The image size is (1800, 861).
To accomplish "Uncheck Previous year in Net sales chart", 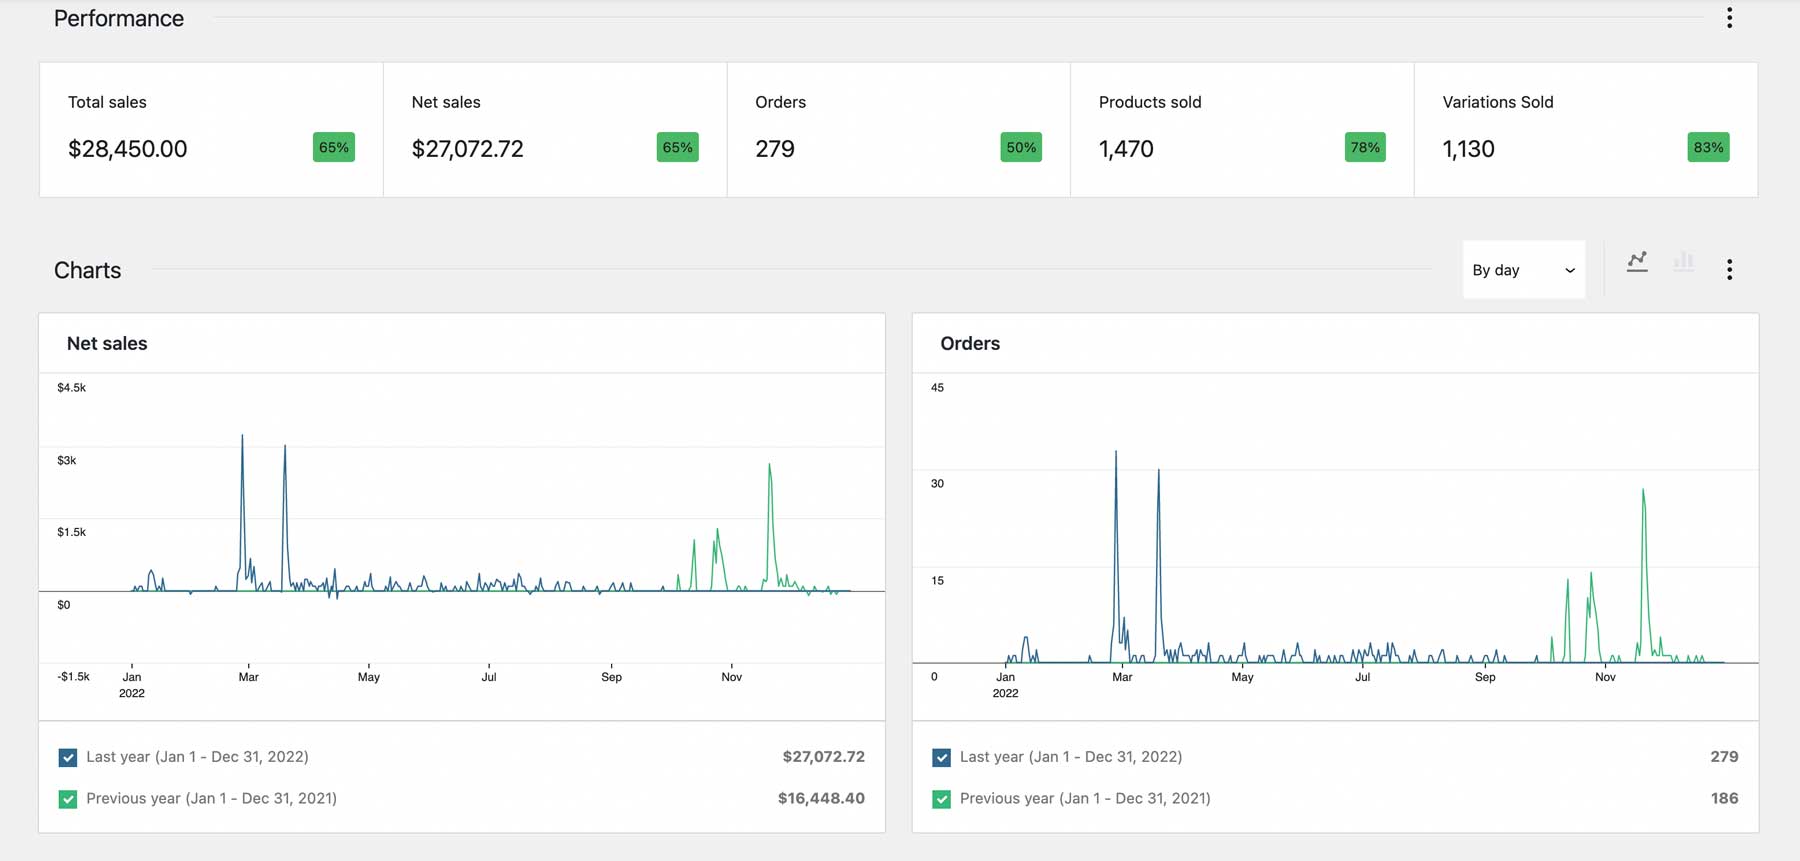I will [68, 799].
